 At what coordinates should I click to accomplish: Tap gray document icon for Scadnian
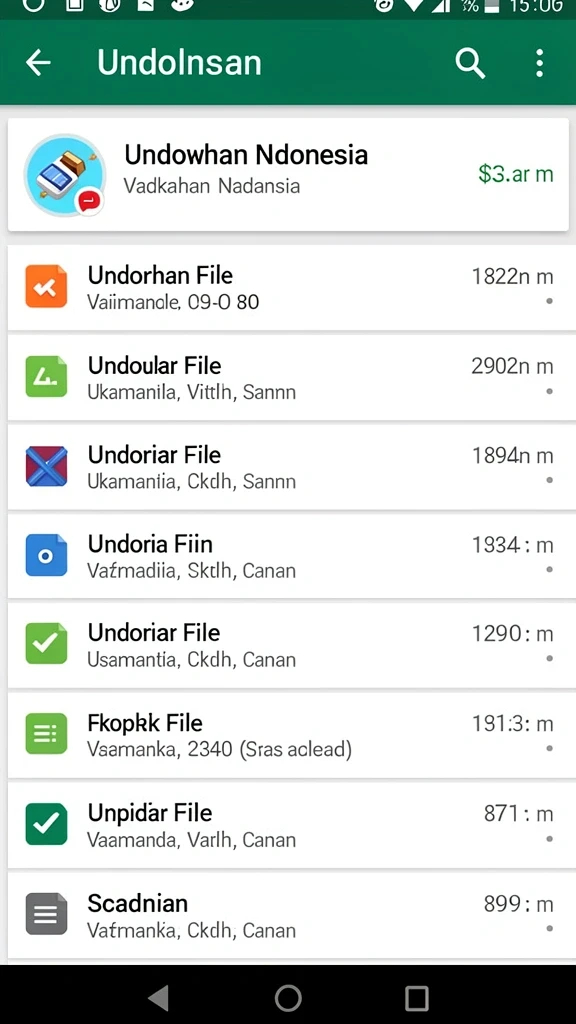point(46,914)
